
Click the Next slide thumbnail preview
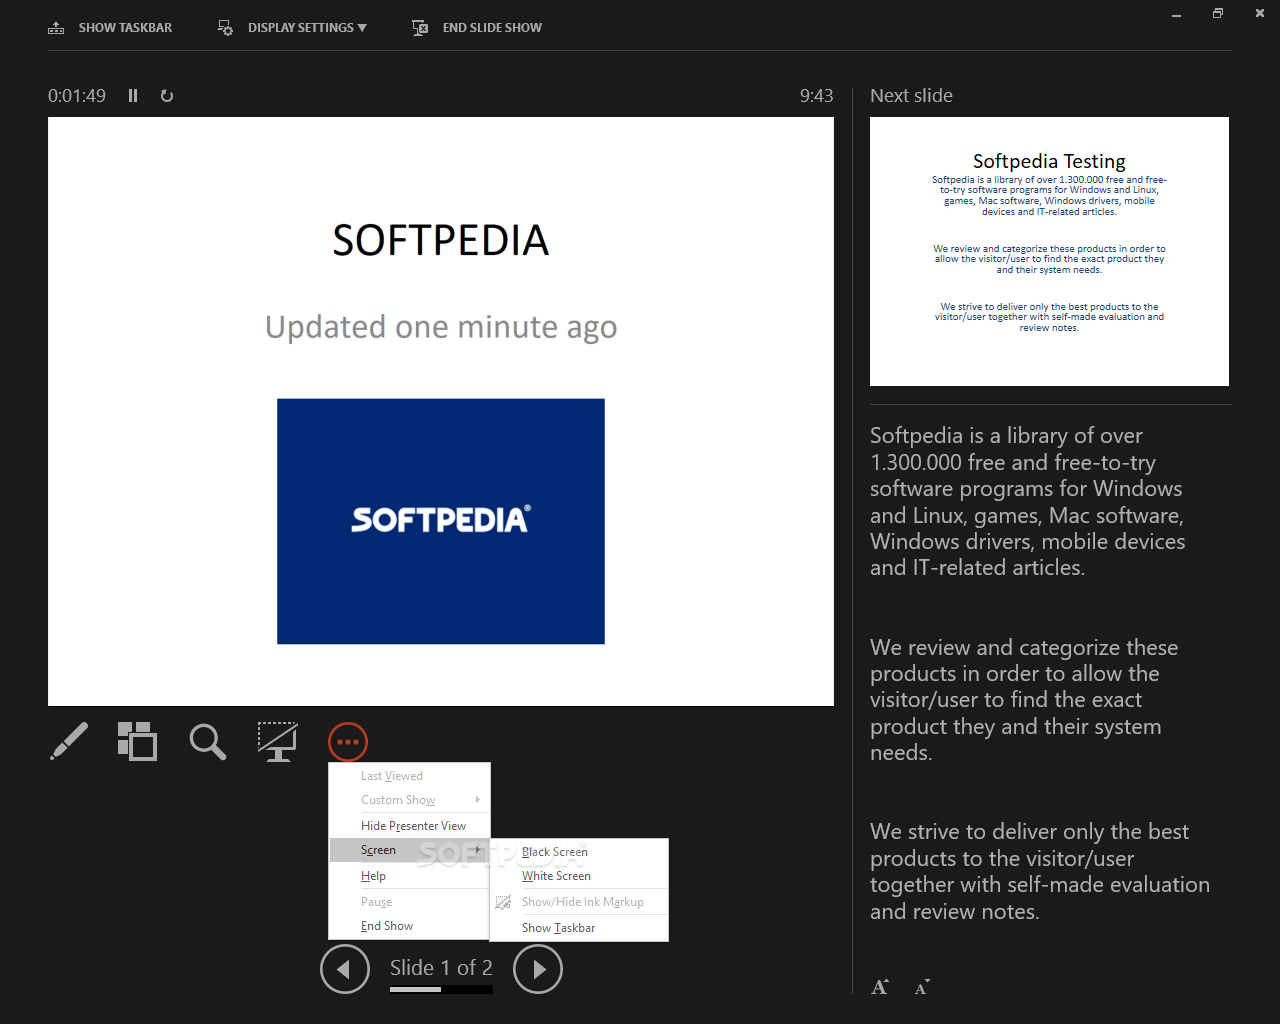point(1049,251)
